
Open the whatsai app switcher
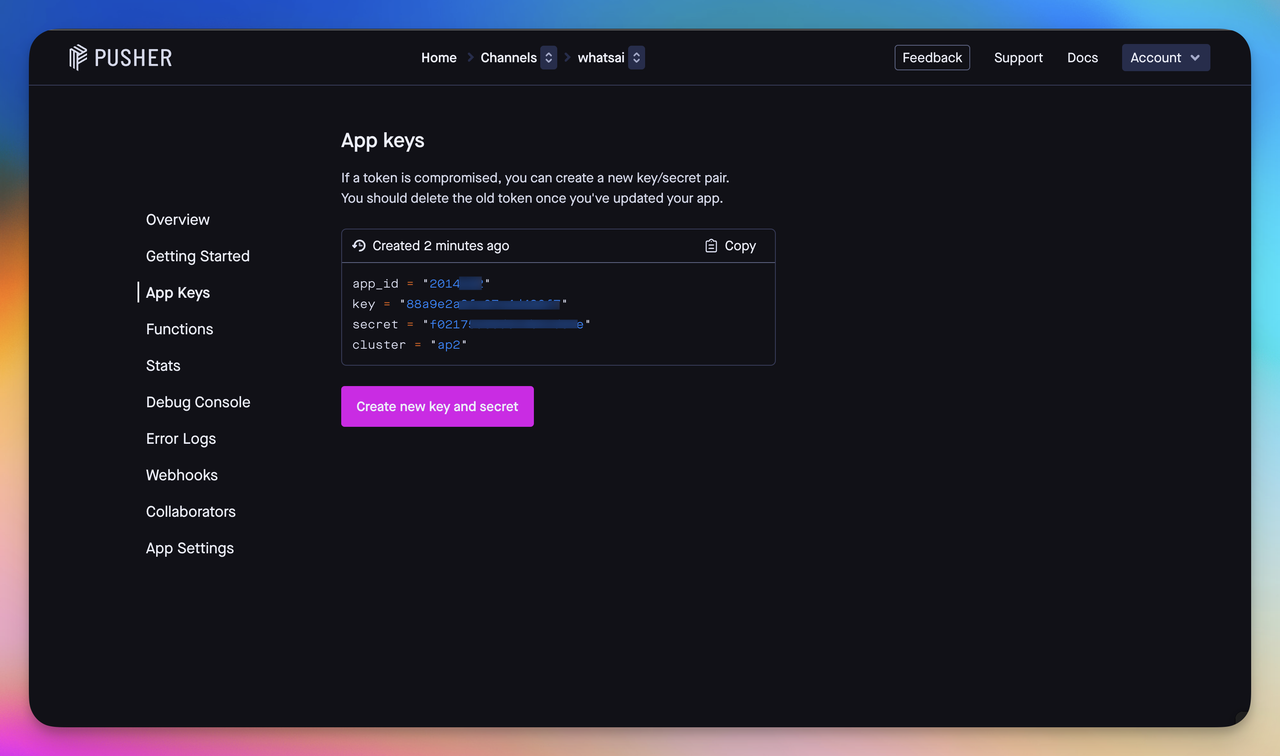click(637, 58)
